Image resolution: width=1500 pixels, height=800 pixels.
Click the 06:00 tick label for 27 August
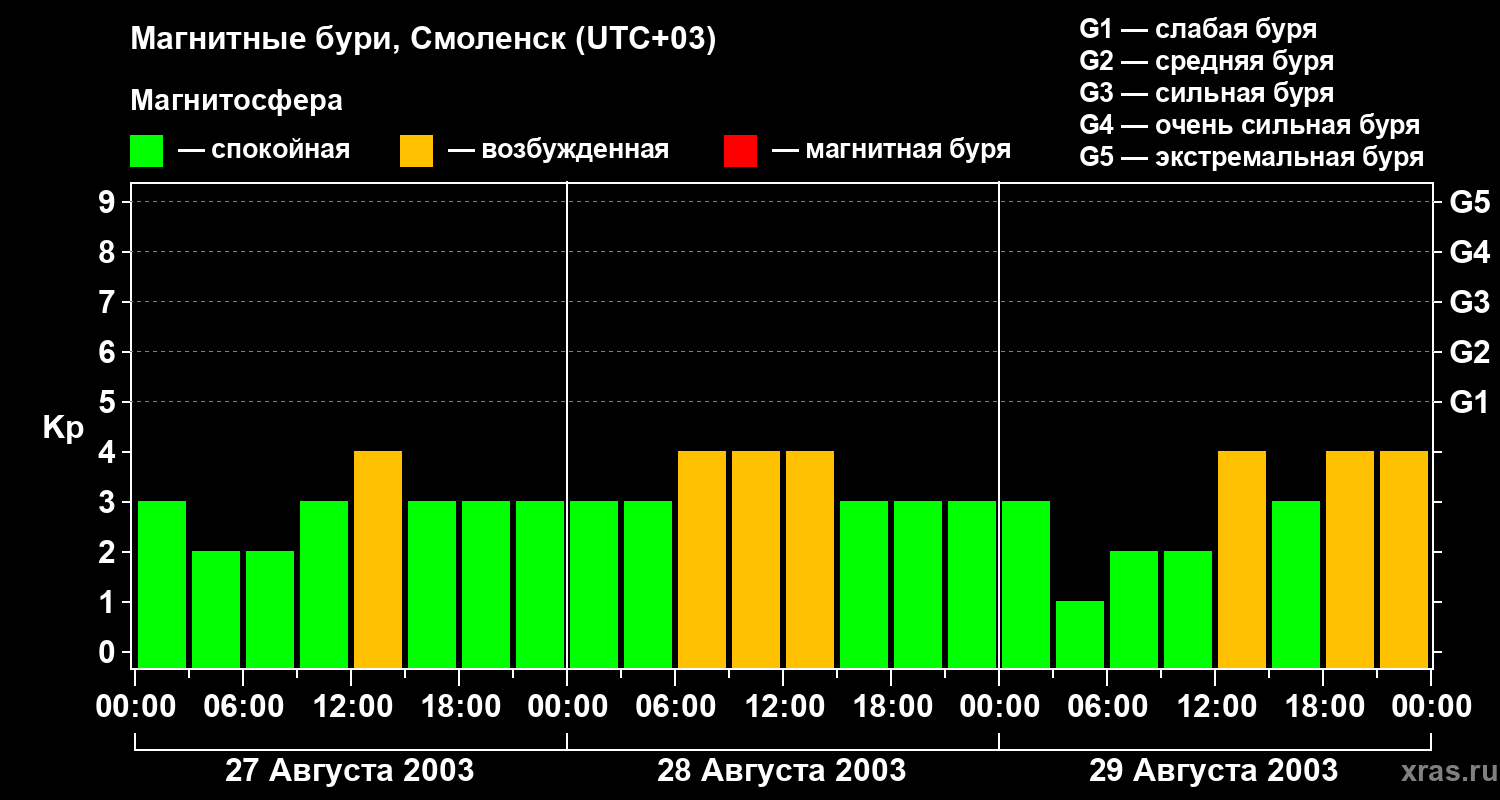(x=243, y=707)
